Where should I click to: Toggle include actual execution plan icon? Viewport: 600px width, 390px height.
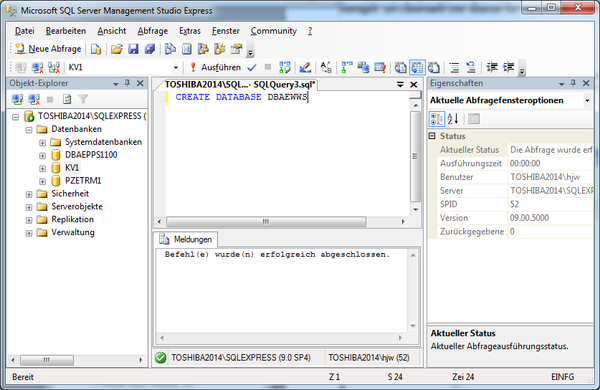pos(347,68)
